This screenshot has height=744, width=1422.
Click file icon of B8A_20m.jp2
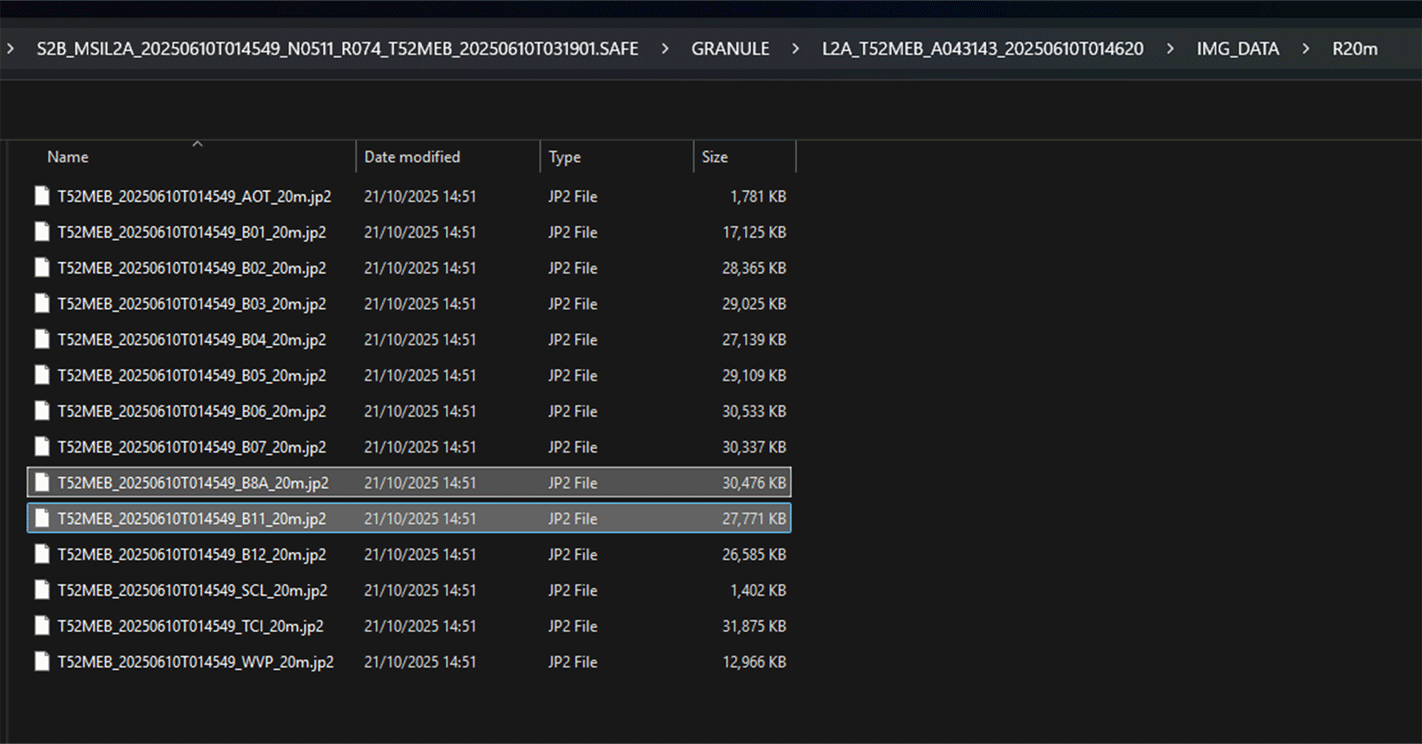pyautogui.click(x=42, y=483)
